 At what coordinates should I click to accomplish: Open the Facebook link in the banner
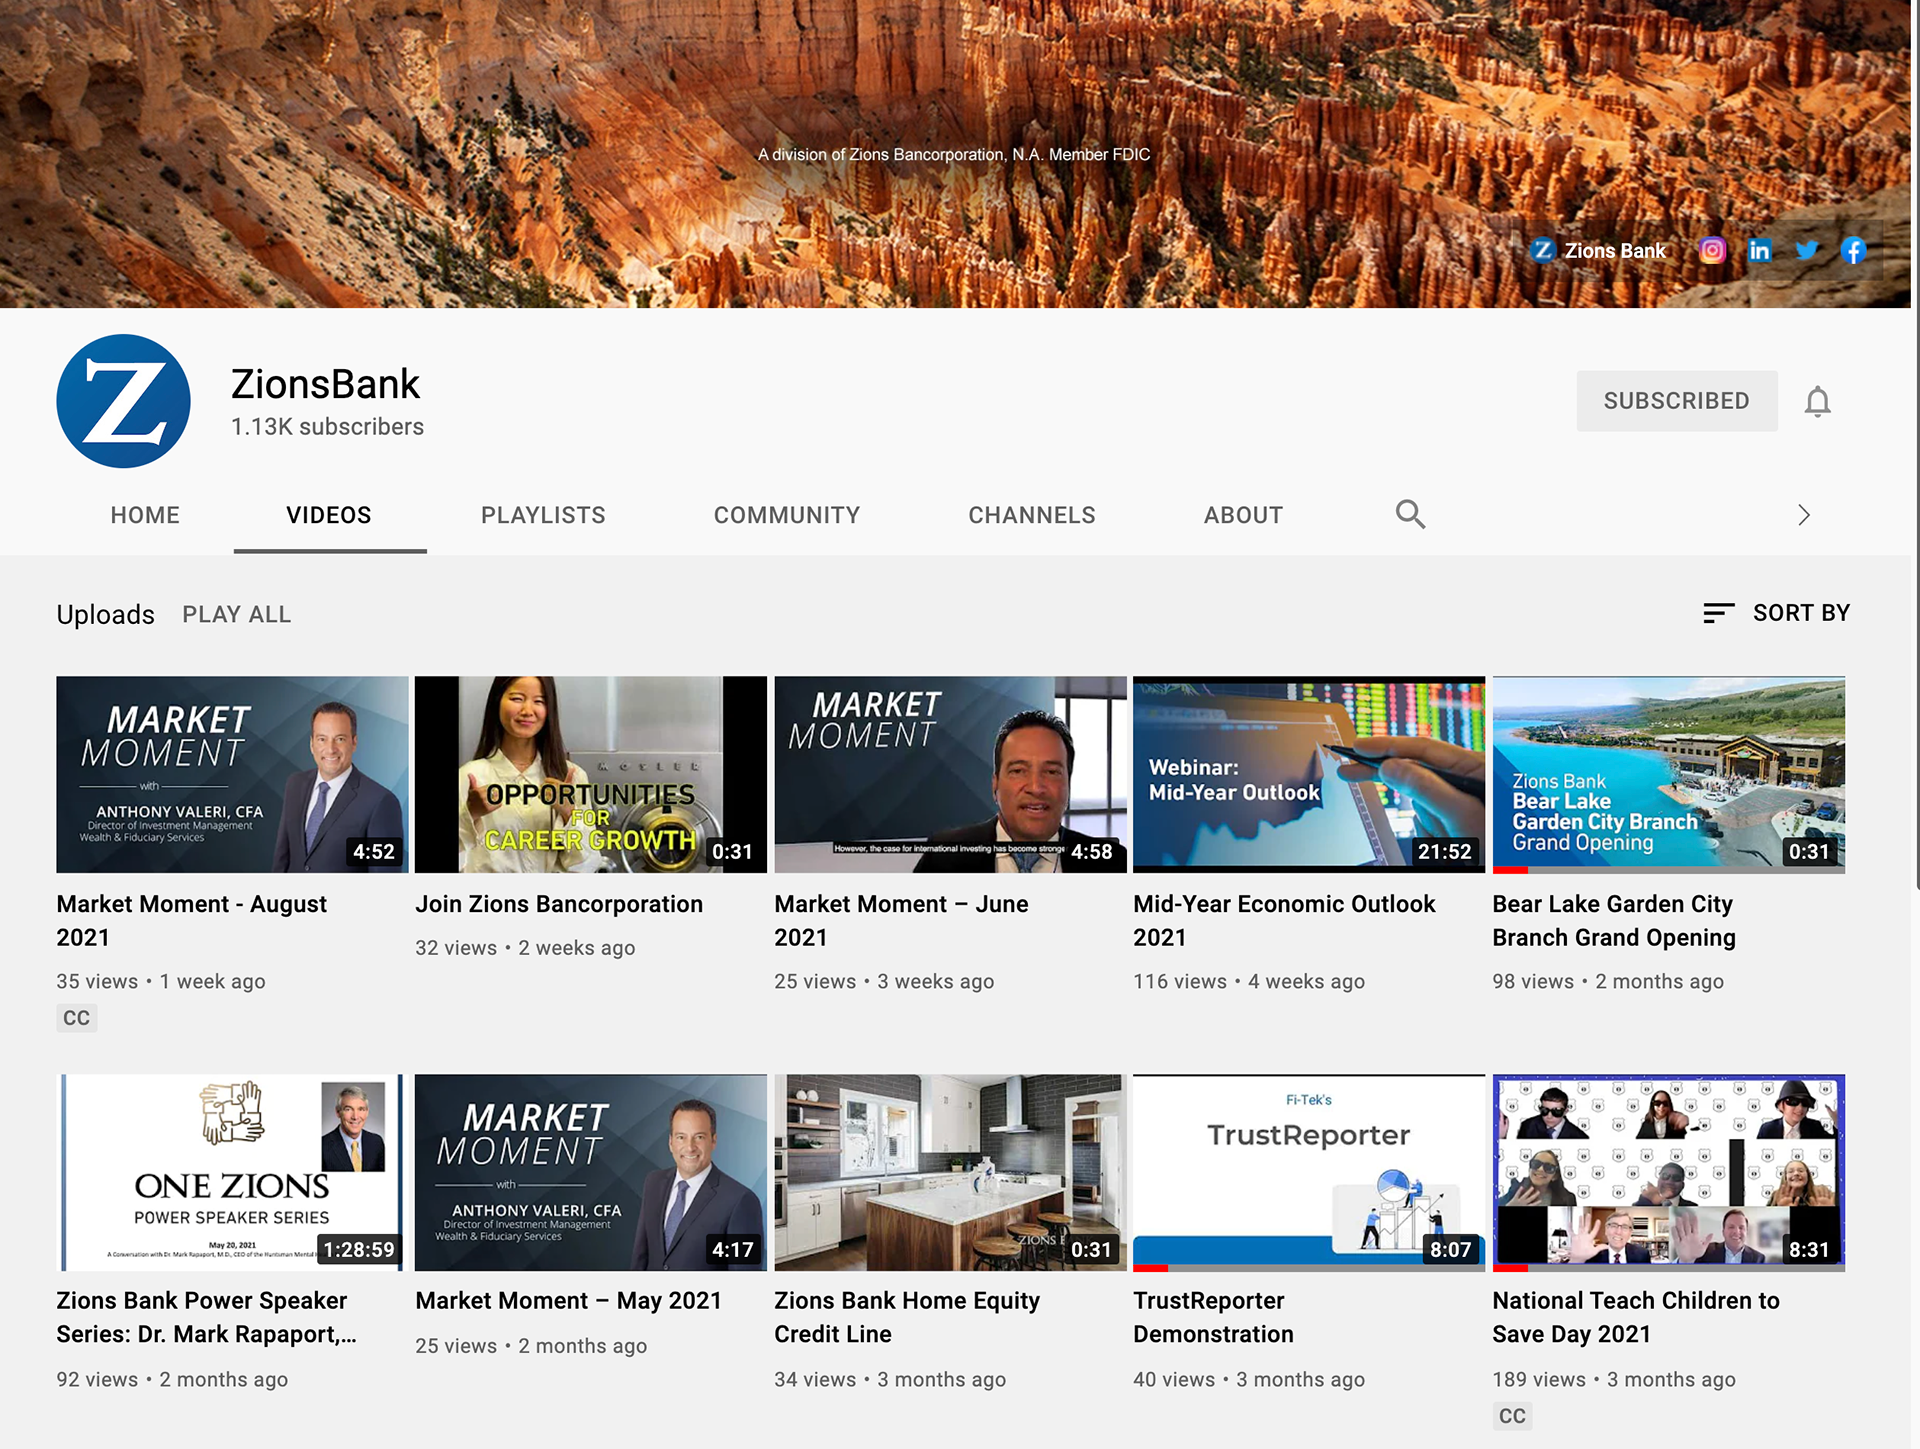[x=1853, y=250]
